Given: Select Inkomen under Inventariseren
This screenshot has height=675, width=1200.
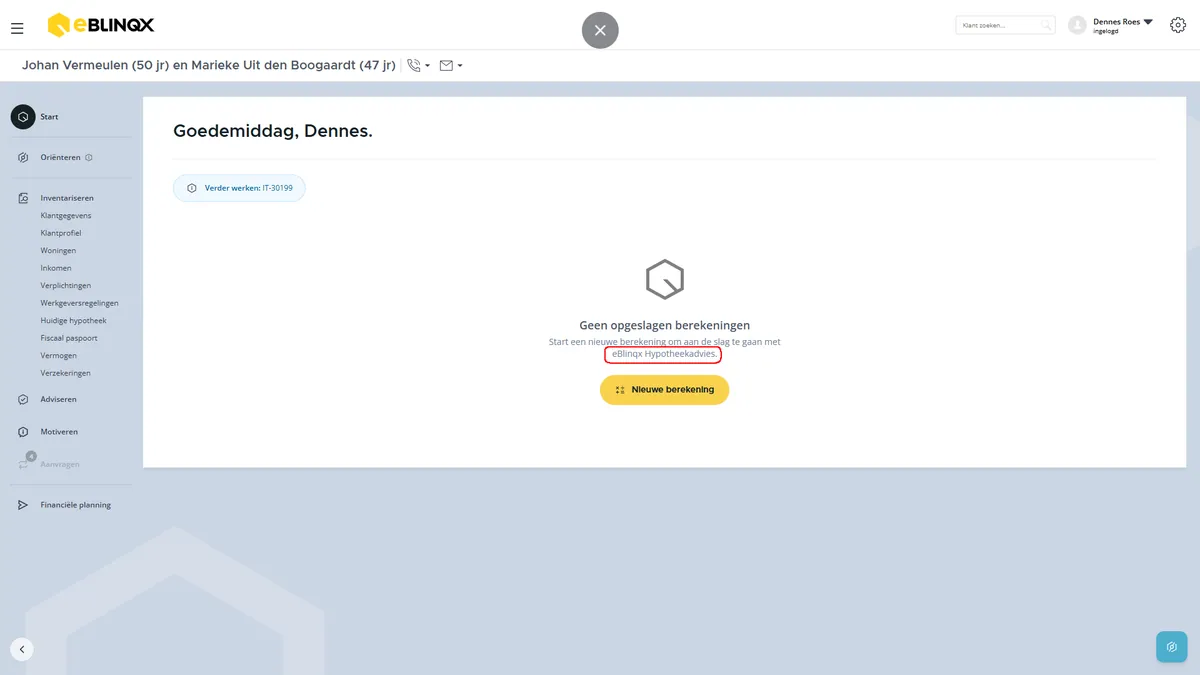Looking at the screenshot, I should 56,268.
